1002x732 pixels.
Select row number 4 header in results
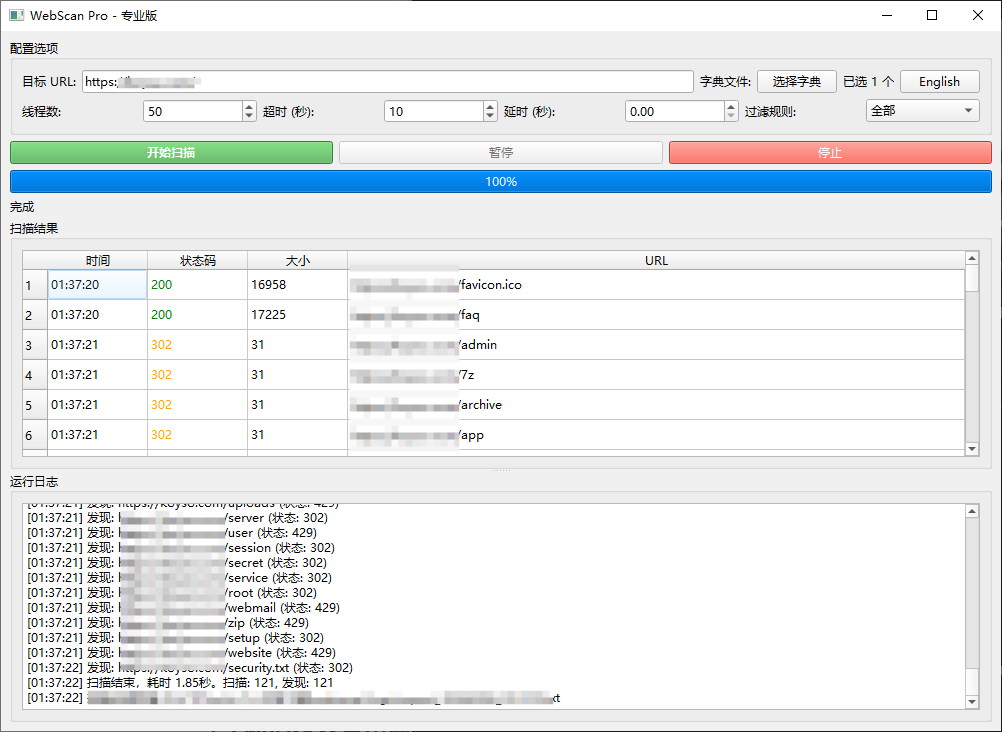click(x=35, y=375)
